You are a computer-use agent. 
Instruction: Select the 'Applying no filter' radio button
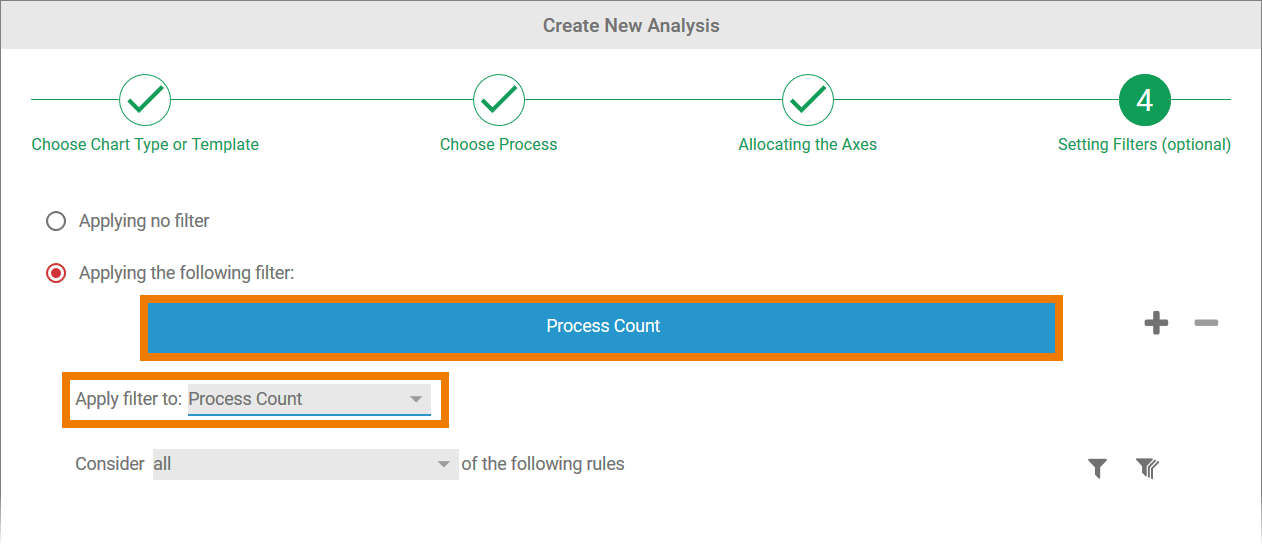56,221
